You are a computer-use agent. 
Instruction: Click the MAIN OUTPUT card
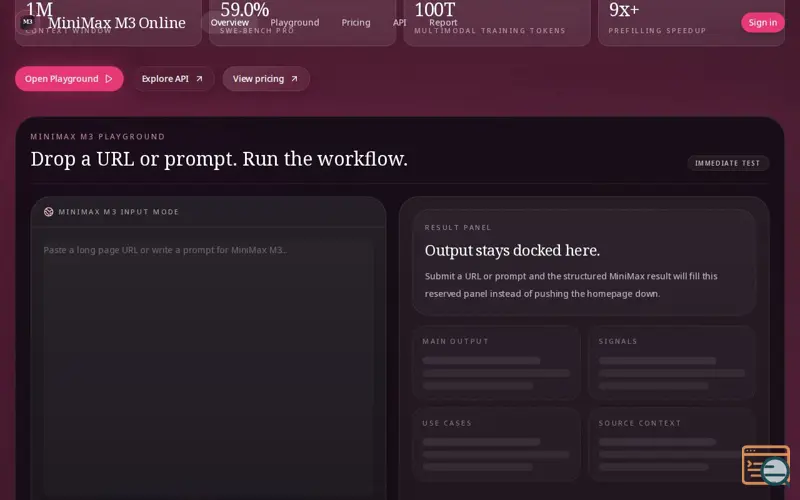[x=496, y=363]
